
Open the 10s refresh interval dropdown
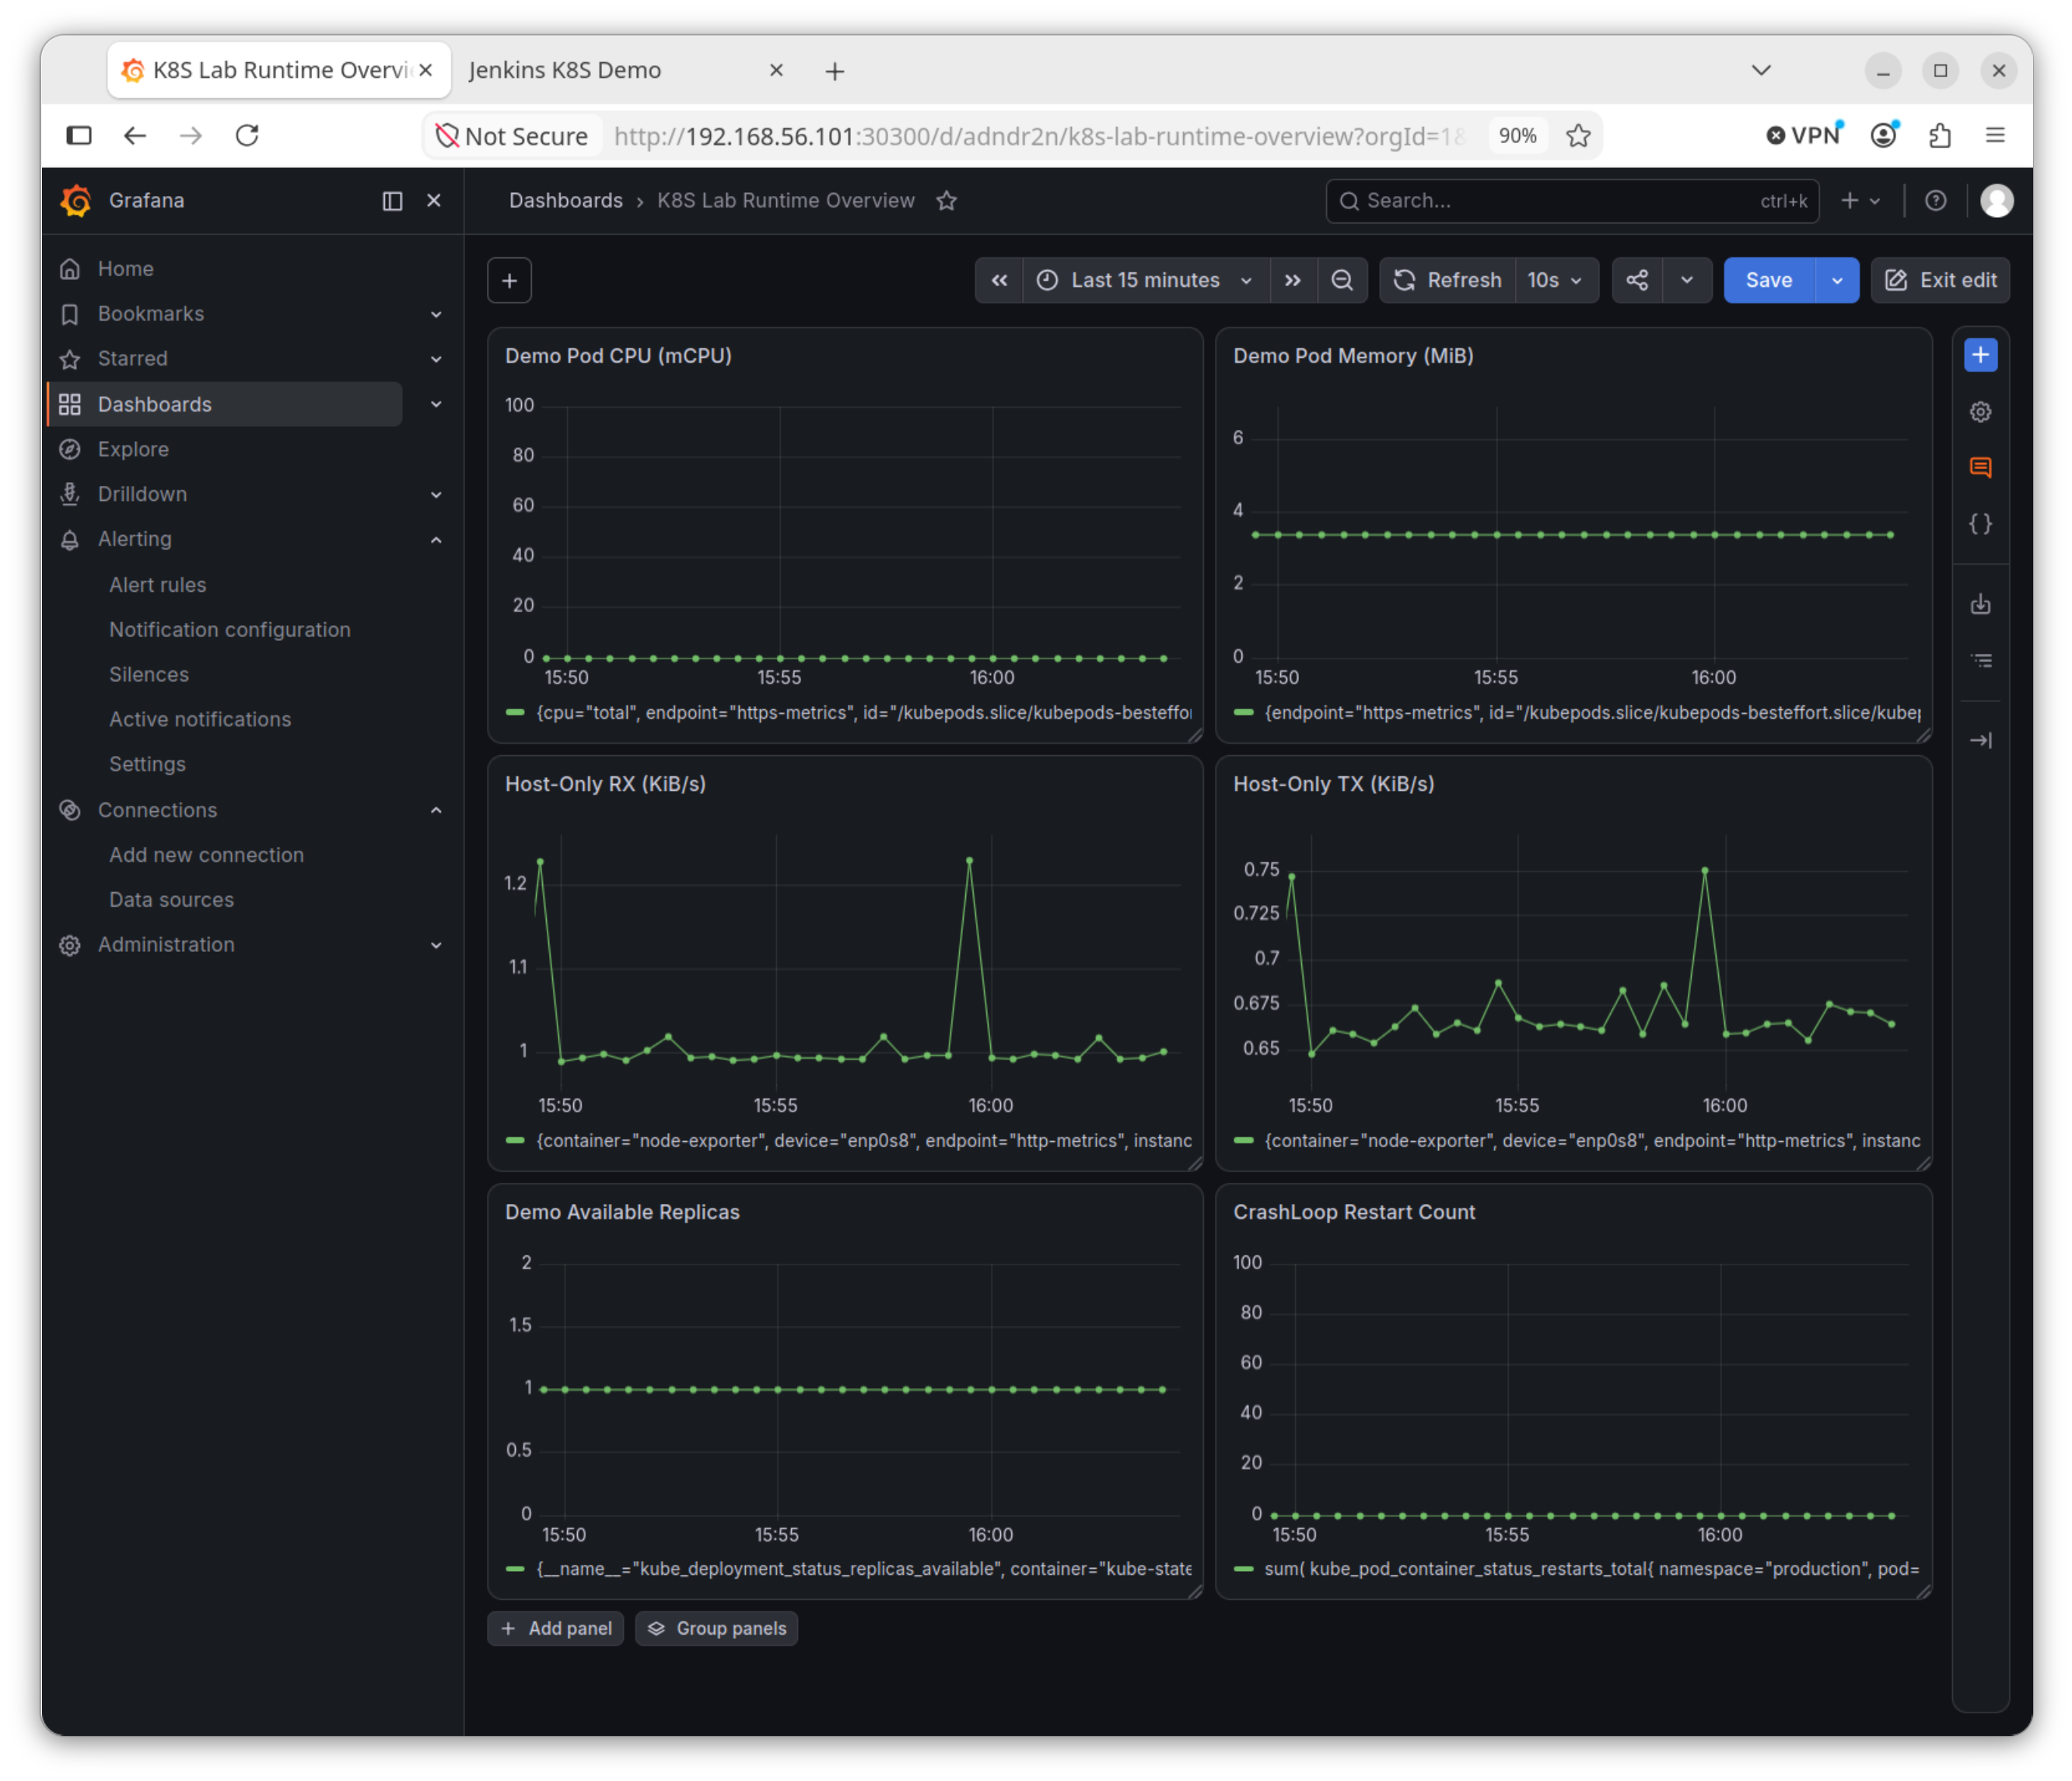(1556, 281)
